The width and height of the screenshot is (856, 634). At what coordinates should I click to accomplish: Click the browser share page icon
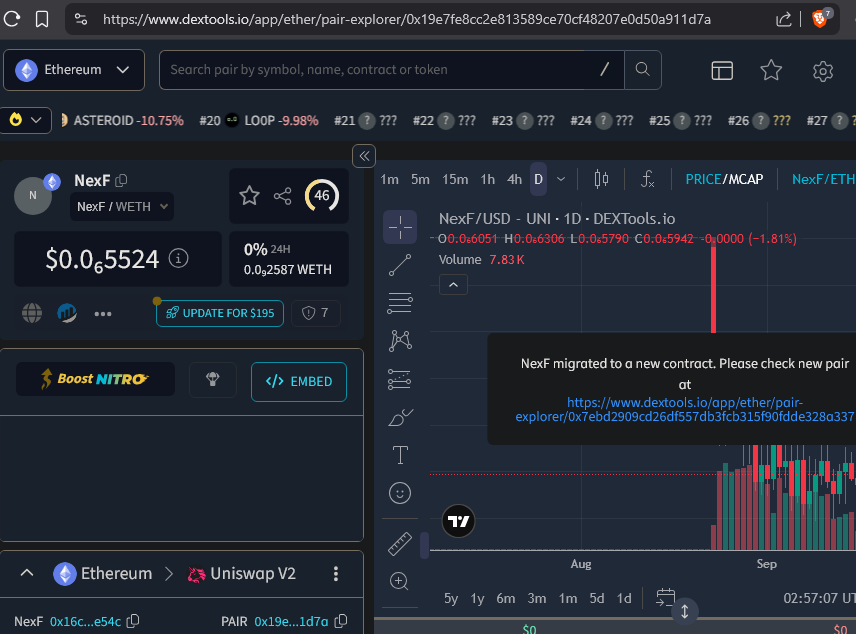click(x=783, y=19)
